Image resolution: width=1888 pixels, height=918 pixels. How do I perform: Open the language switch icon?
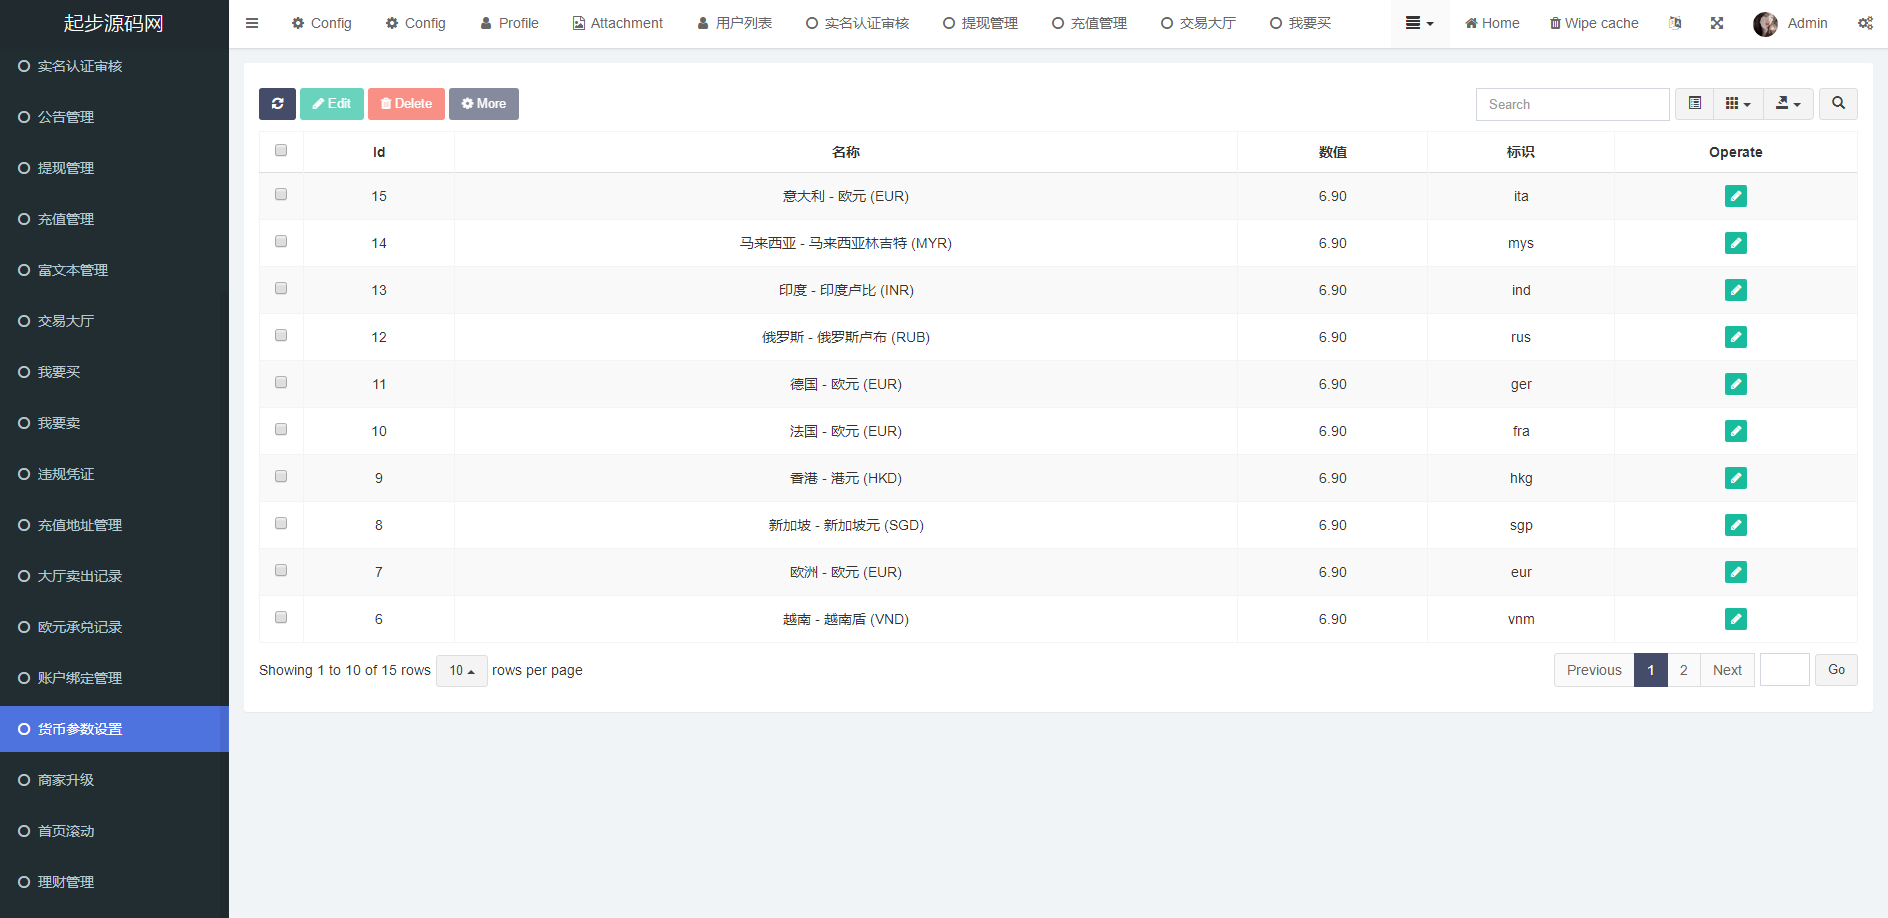(1675, 23)
